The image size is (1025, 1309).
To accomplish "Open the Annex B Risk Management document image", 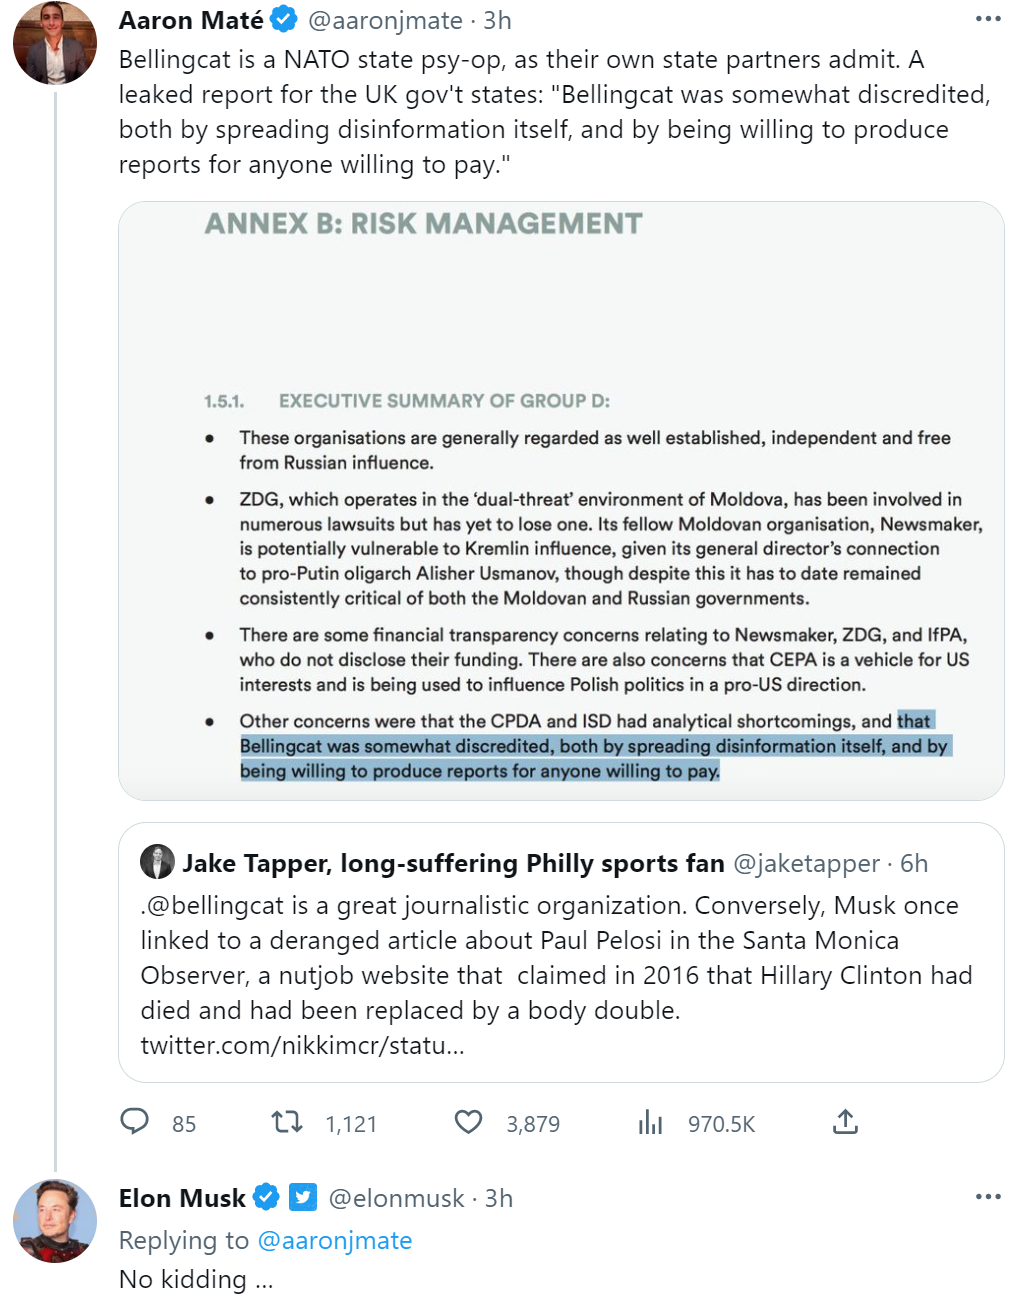I will pos(561,500).
